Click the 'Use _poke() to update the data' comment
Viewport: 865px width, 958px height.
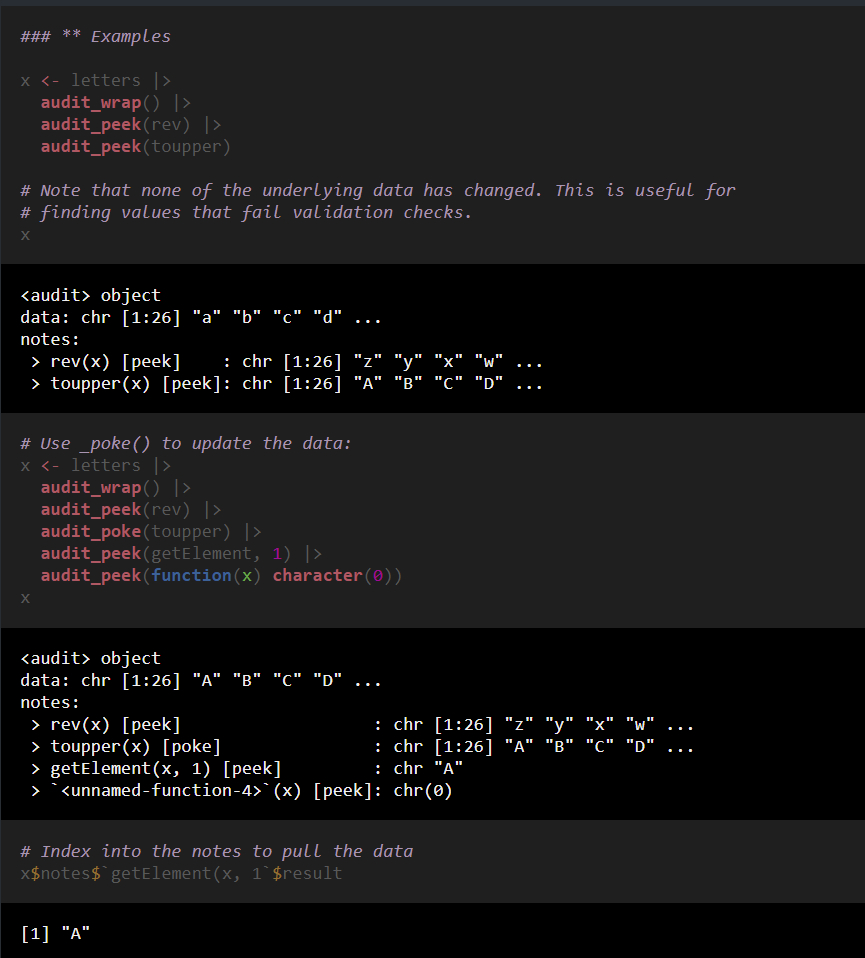185,443
